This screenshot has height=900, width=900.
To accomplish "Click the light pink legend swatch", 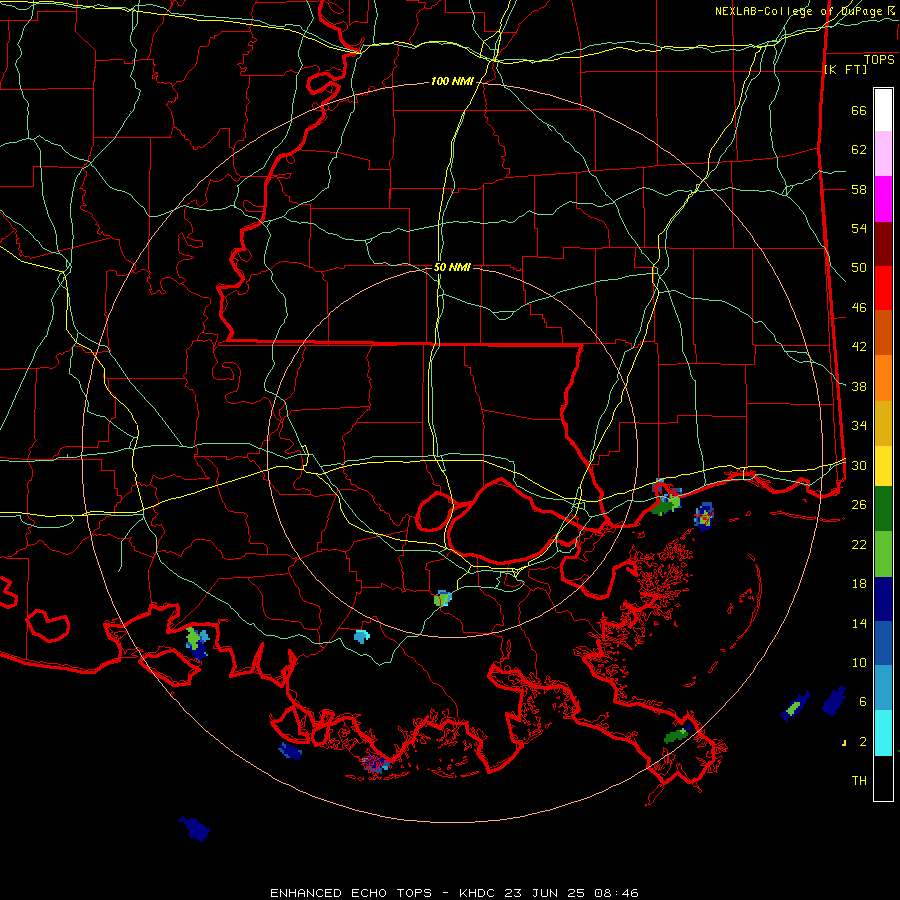I will tap(883, 154).
